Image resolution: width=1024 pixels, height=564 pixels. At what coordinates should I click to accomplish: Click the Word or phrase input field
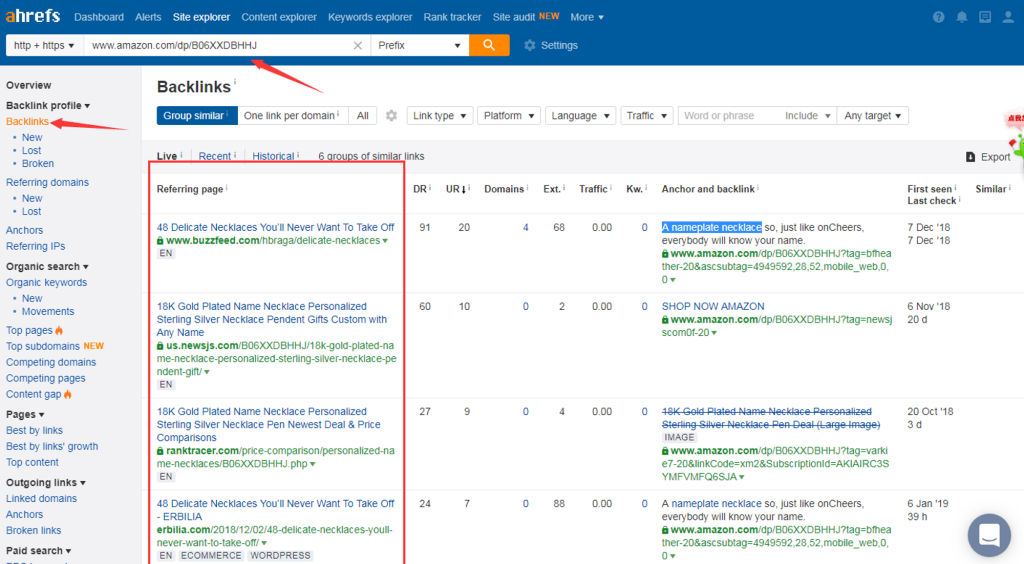(x=728, y=116)
